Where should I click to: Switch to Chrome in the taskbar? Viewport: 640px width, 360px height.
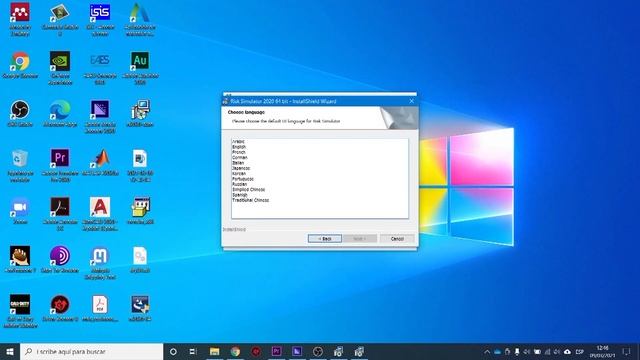tap(235, 351)
